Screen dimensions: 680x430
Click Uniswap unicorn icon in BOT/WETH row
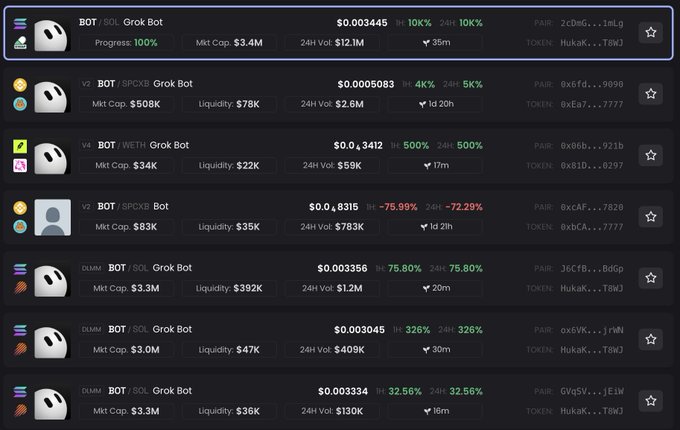point(20,165)
